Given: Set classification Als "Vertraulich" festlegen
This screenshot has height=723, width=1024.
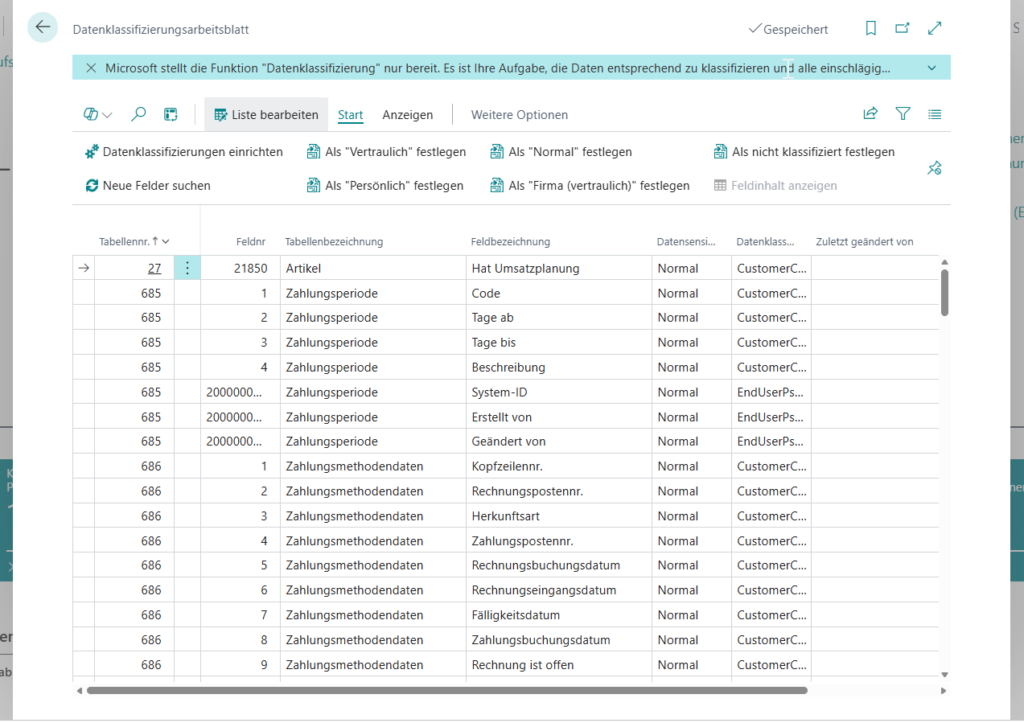Looking at the screenshot, I should [387, 152].
